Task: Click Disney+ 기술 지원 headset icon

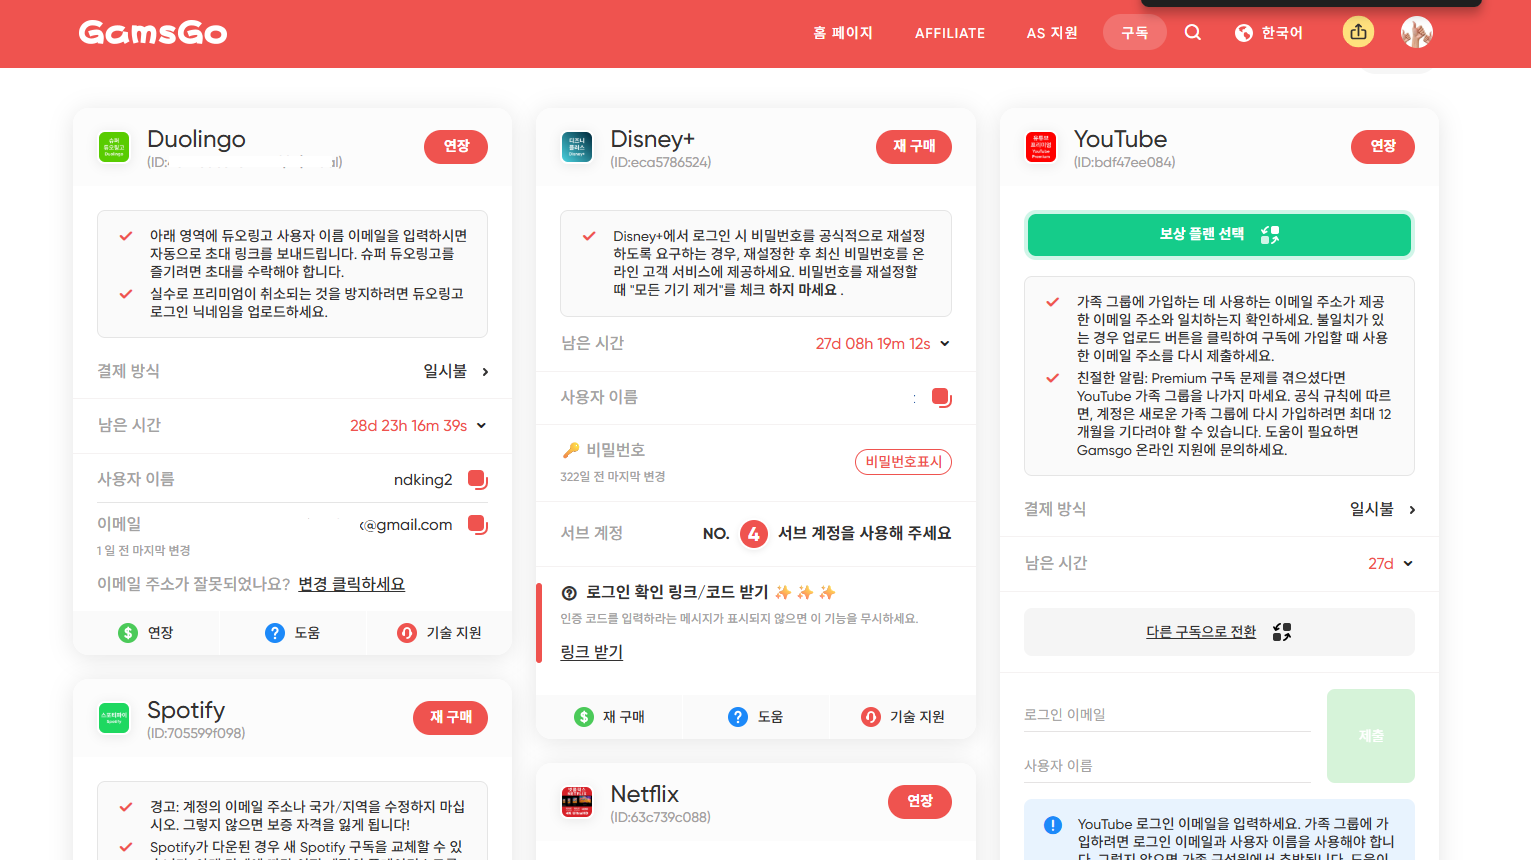Action: [871, 717]
